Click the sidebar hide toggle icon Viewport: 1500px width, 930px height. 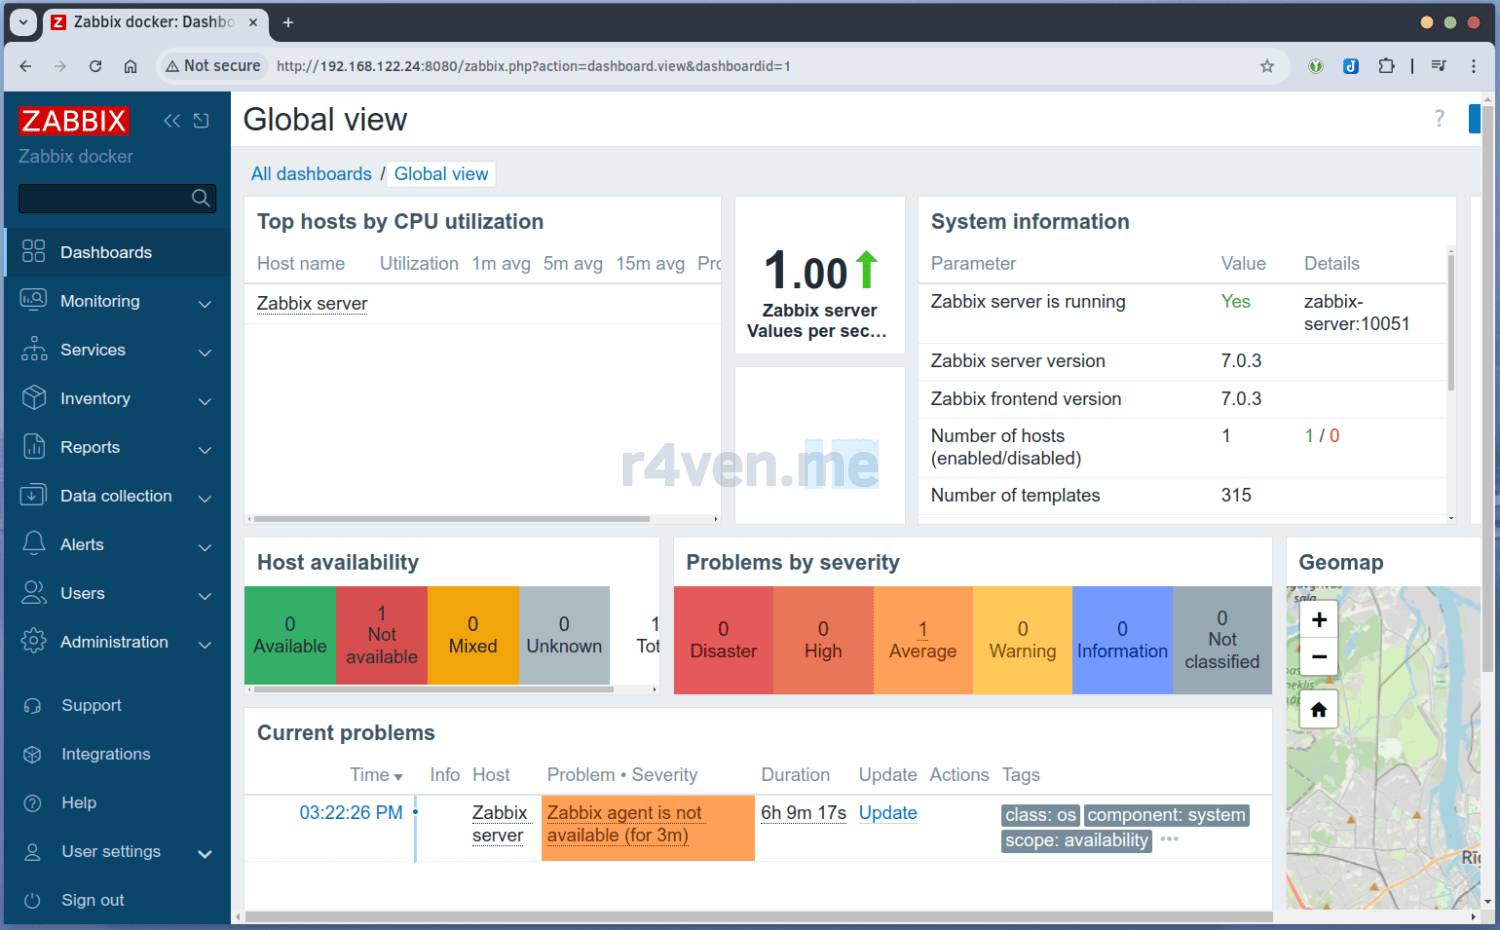(201, 121)
